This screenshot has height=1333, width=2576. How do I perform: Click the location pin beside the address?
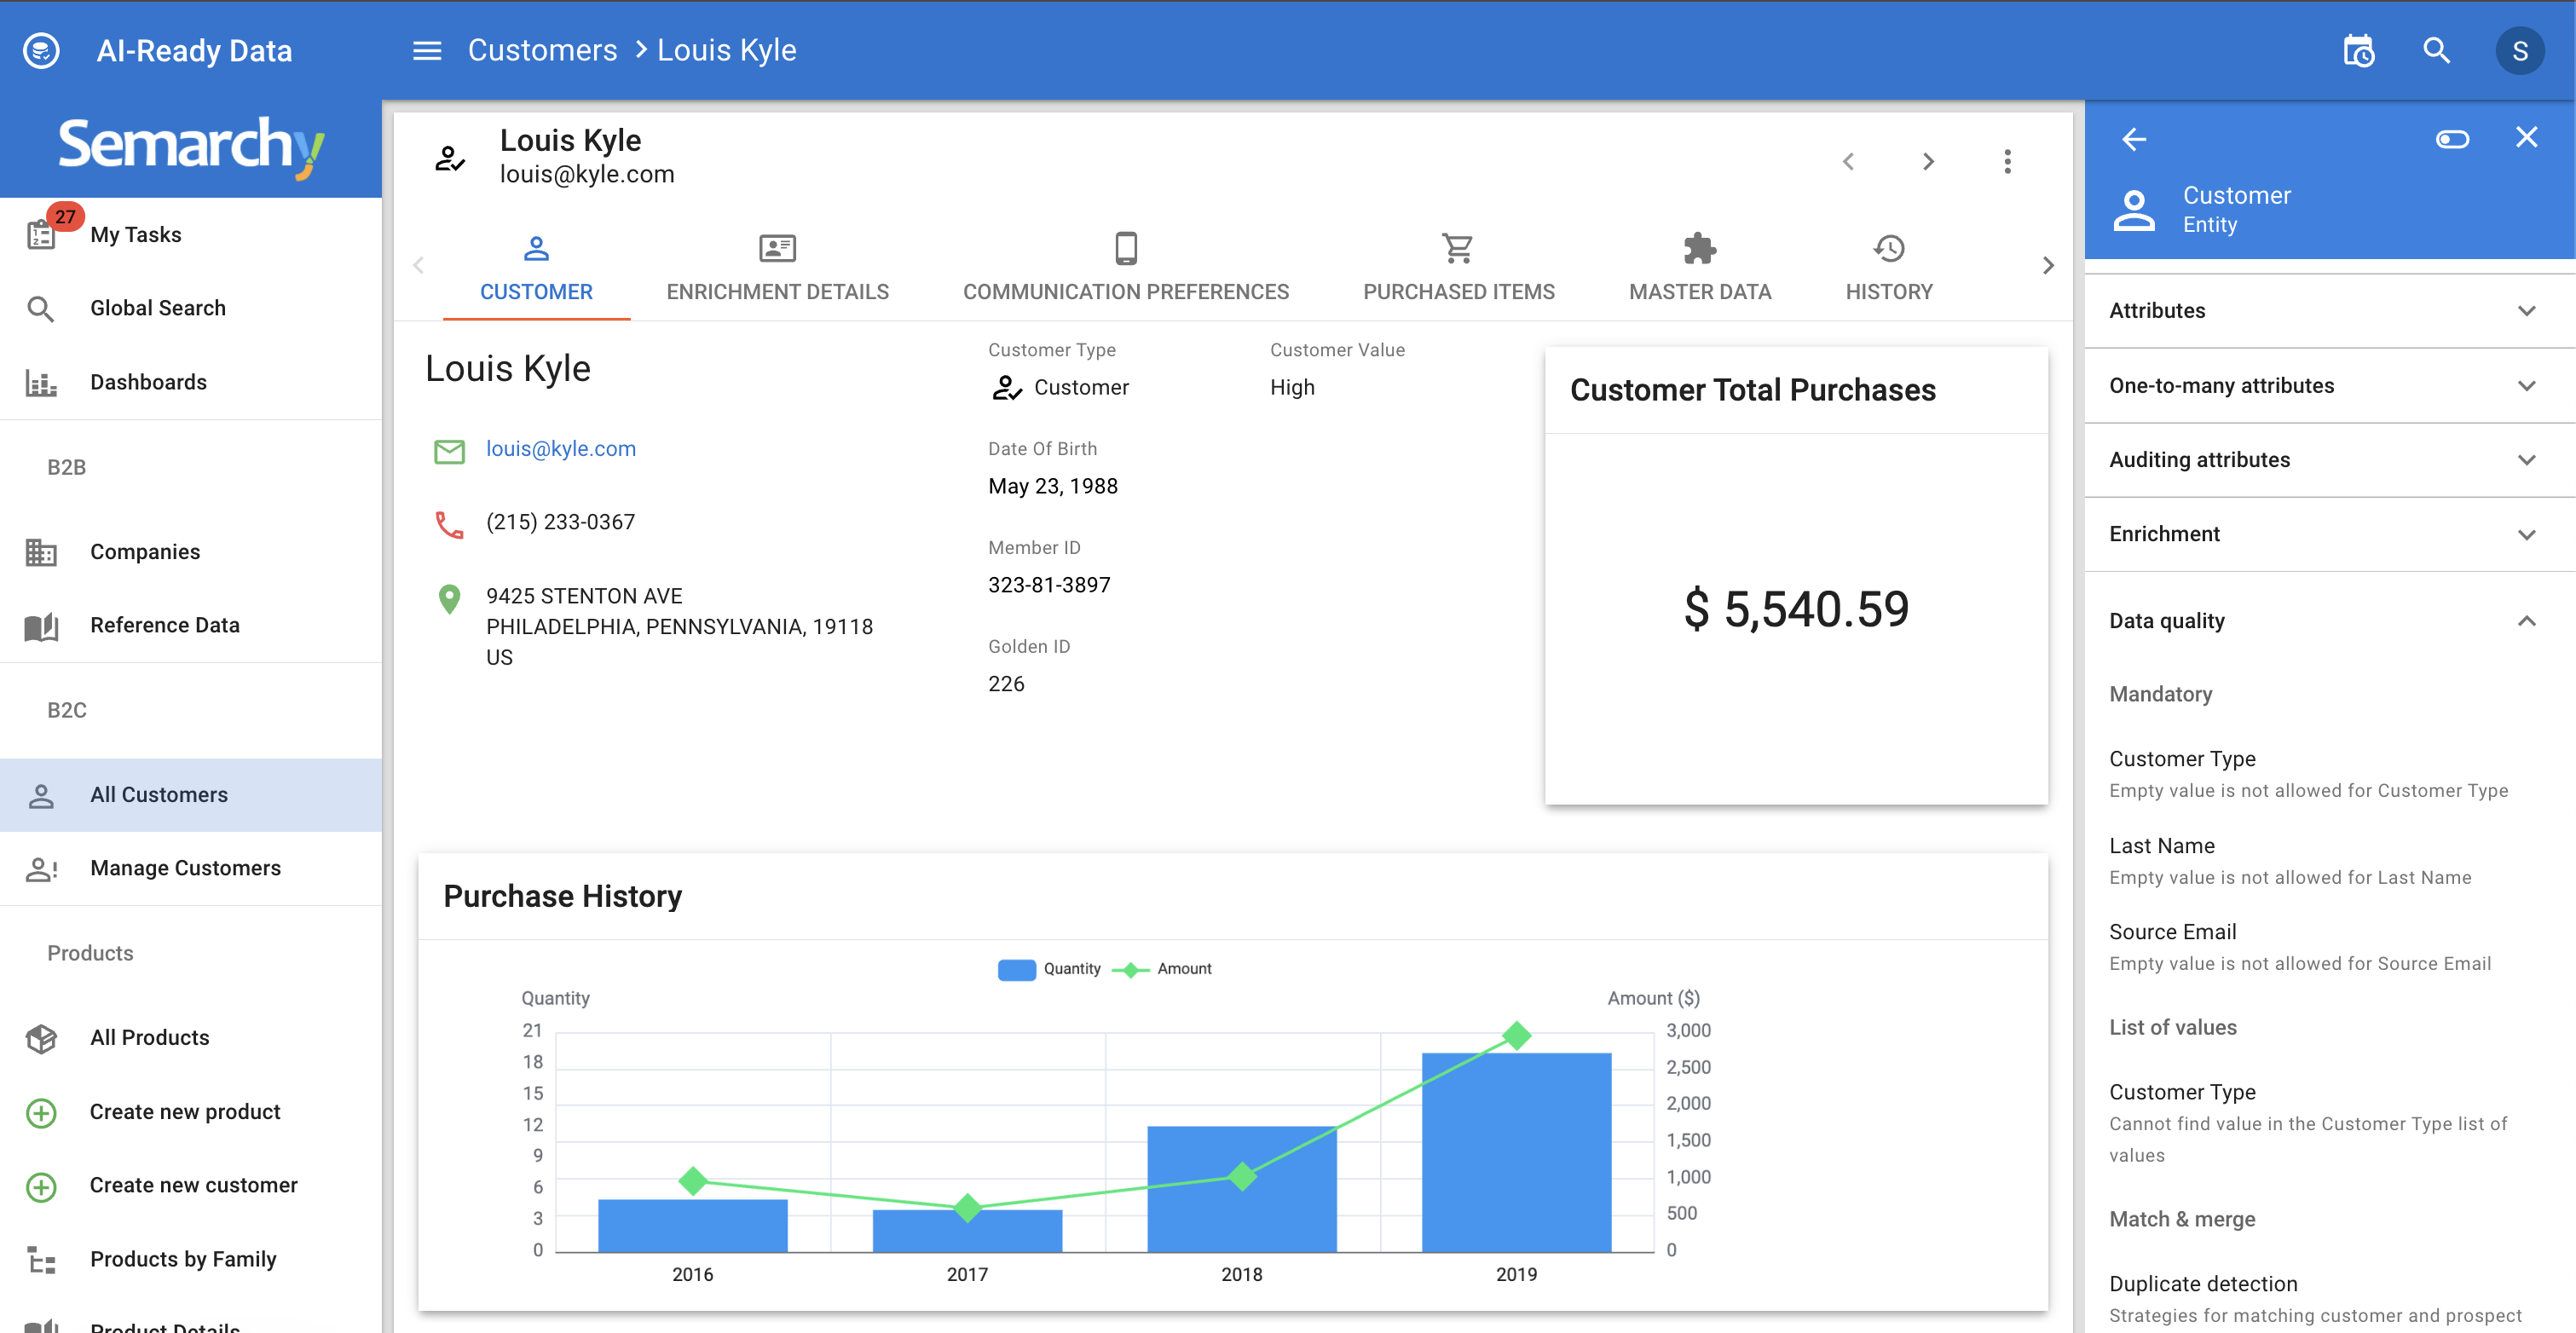coord(450,599)
